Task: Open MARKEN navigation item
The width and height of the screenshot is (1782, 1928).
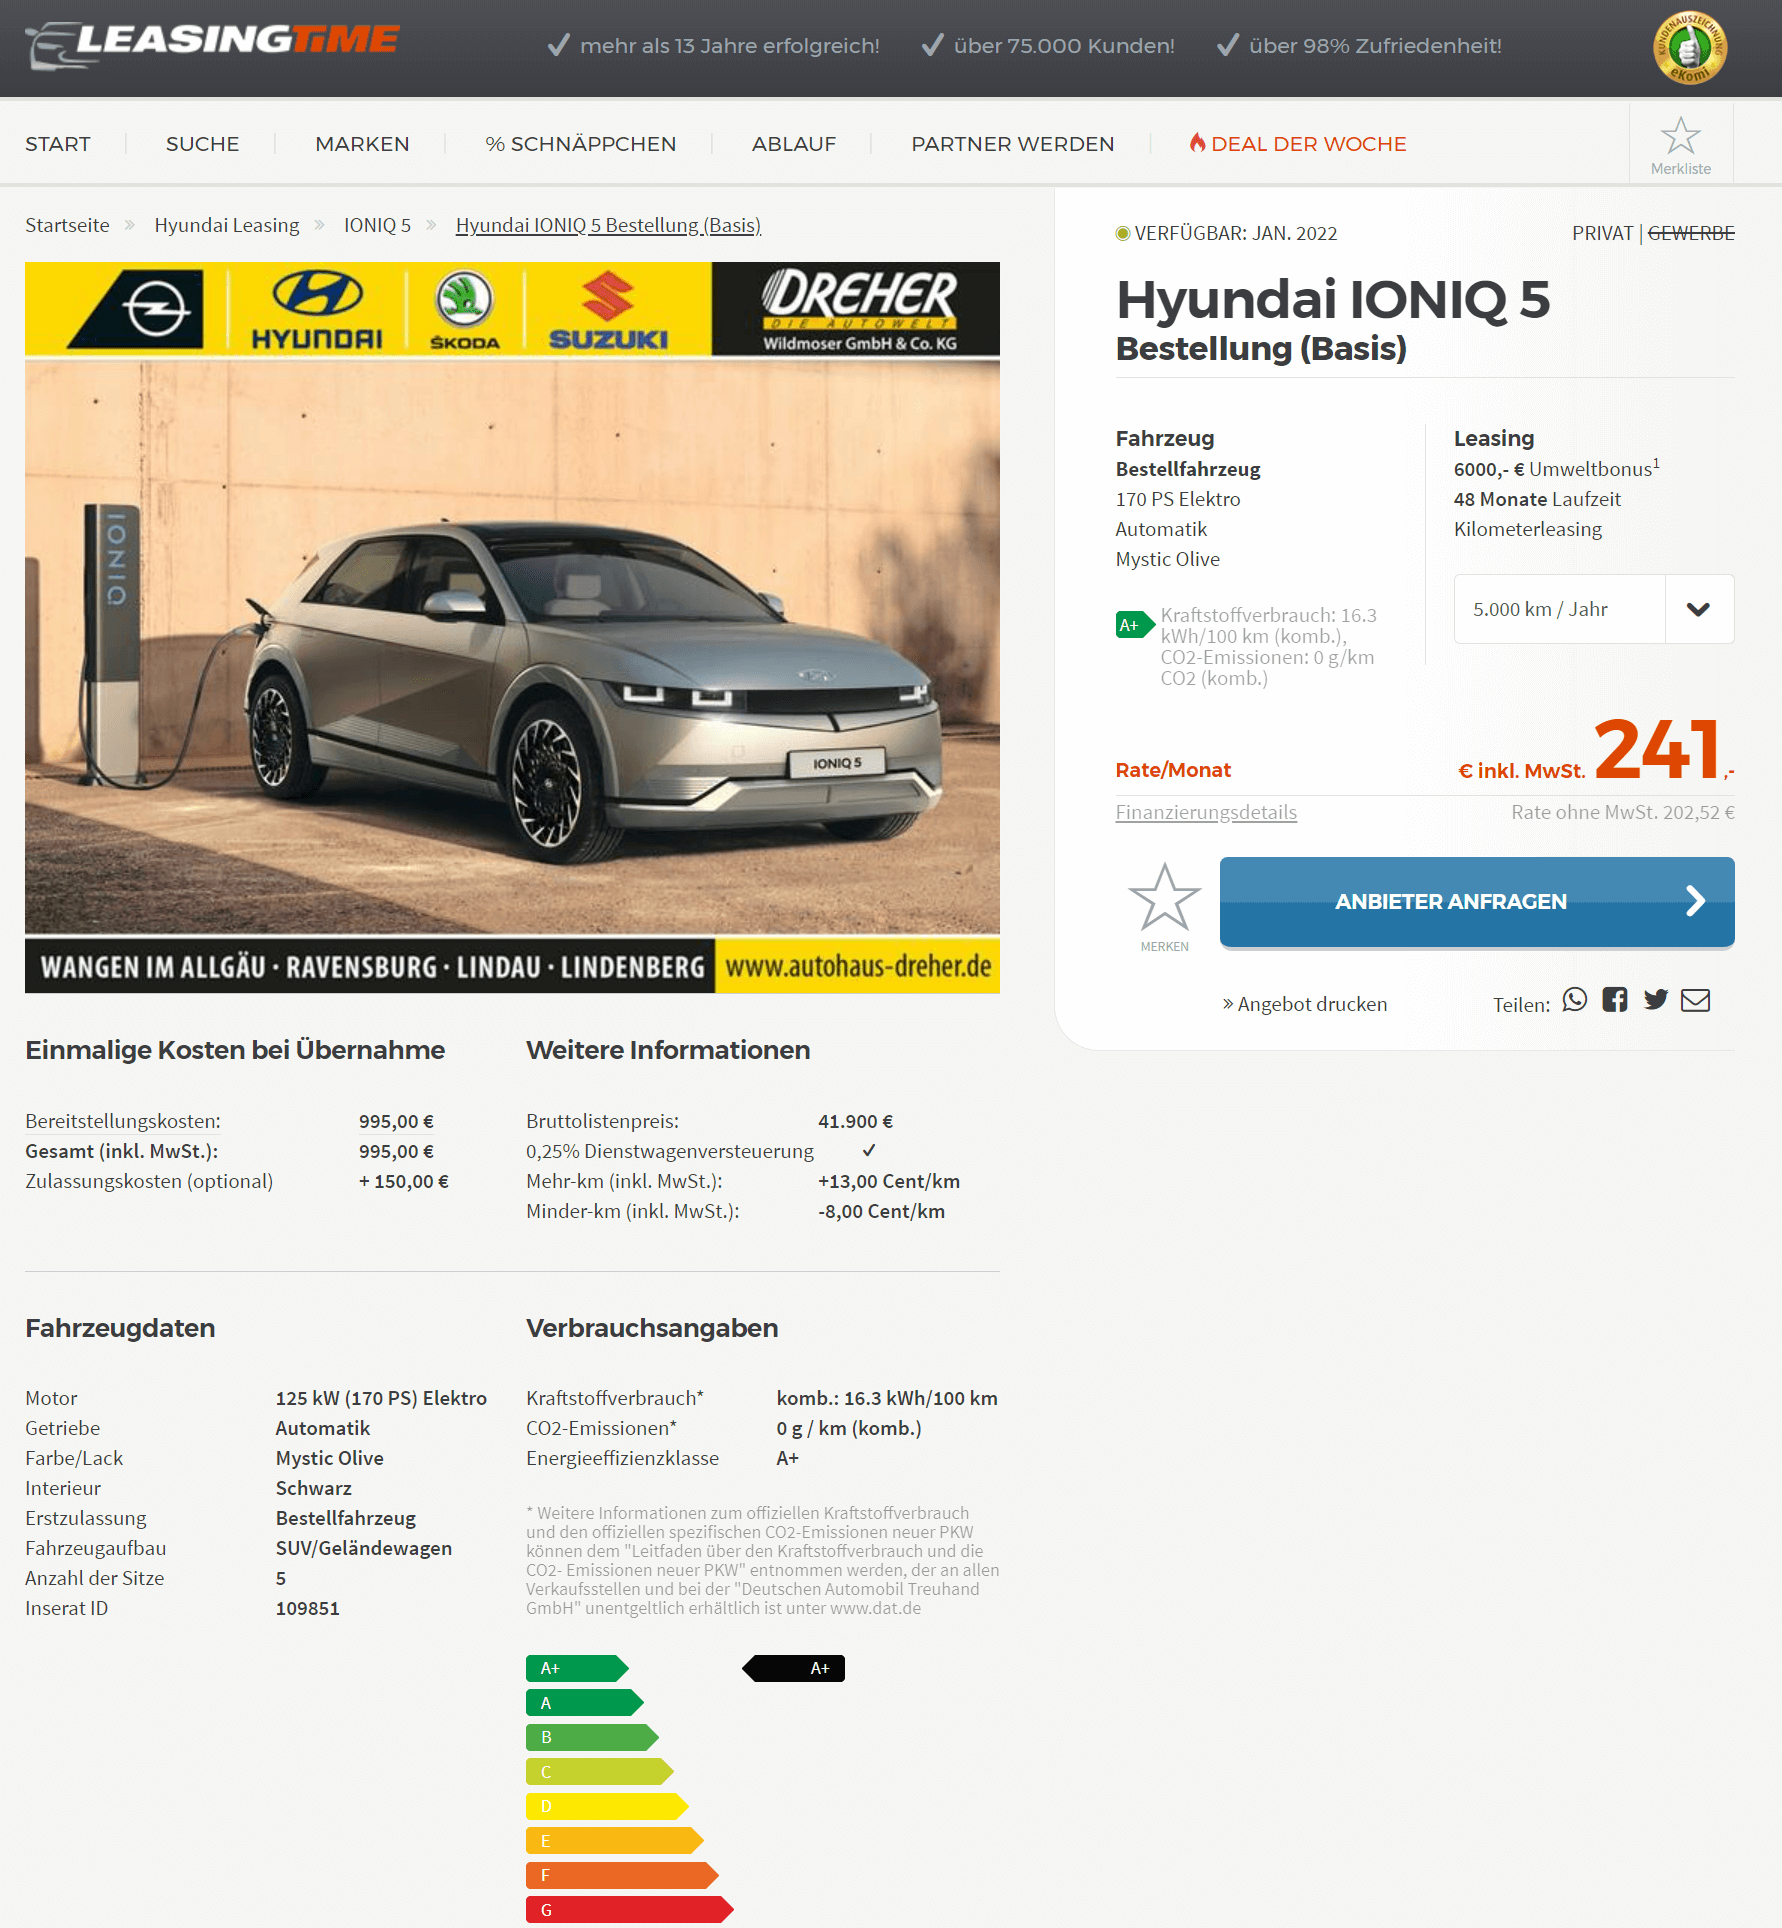Action: pos(362,144)
